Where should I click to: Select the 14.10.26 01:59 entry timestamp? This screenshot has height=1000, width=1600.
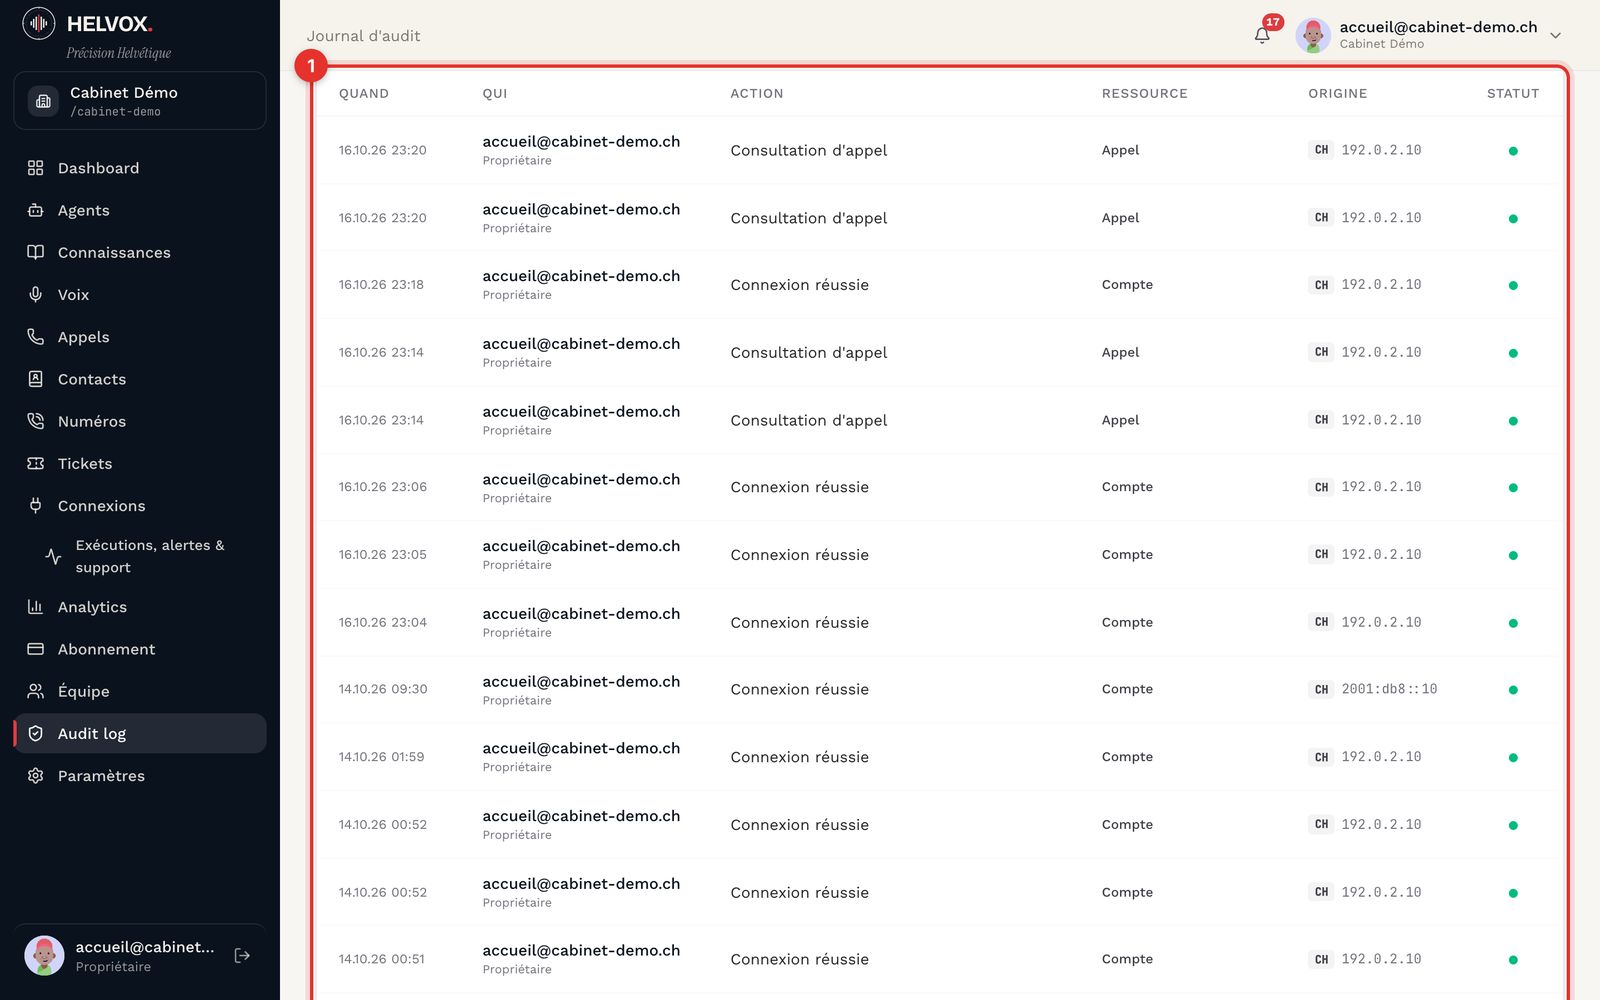point(381,757)
